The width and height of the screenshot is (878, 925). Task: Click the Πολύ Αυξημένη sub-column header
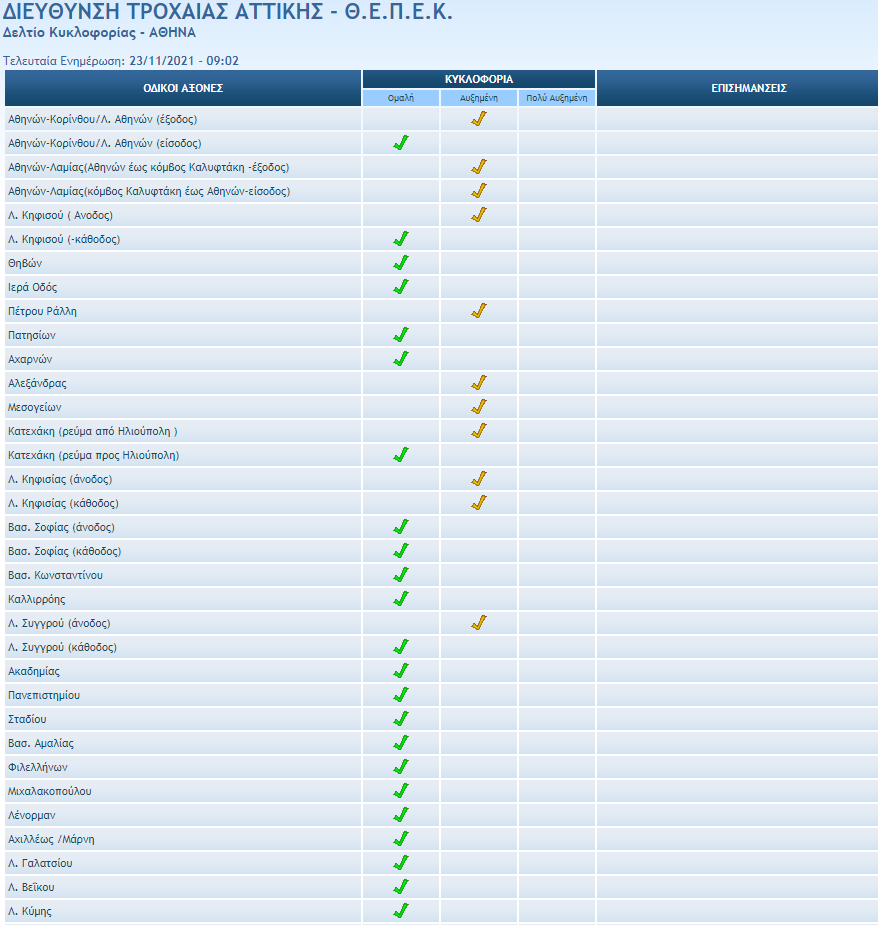tap(557, 98)
